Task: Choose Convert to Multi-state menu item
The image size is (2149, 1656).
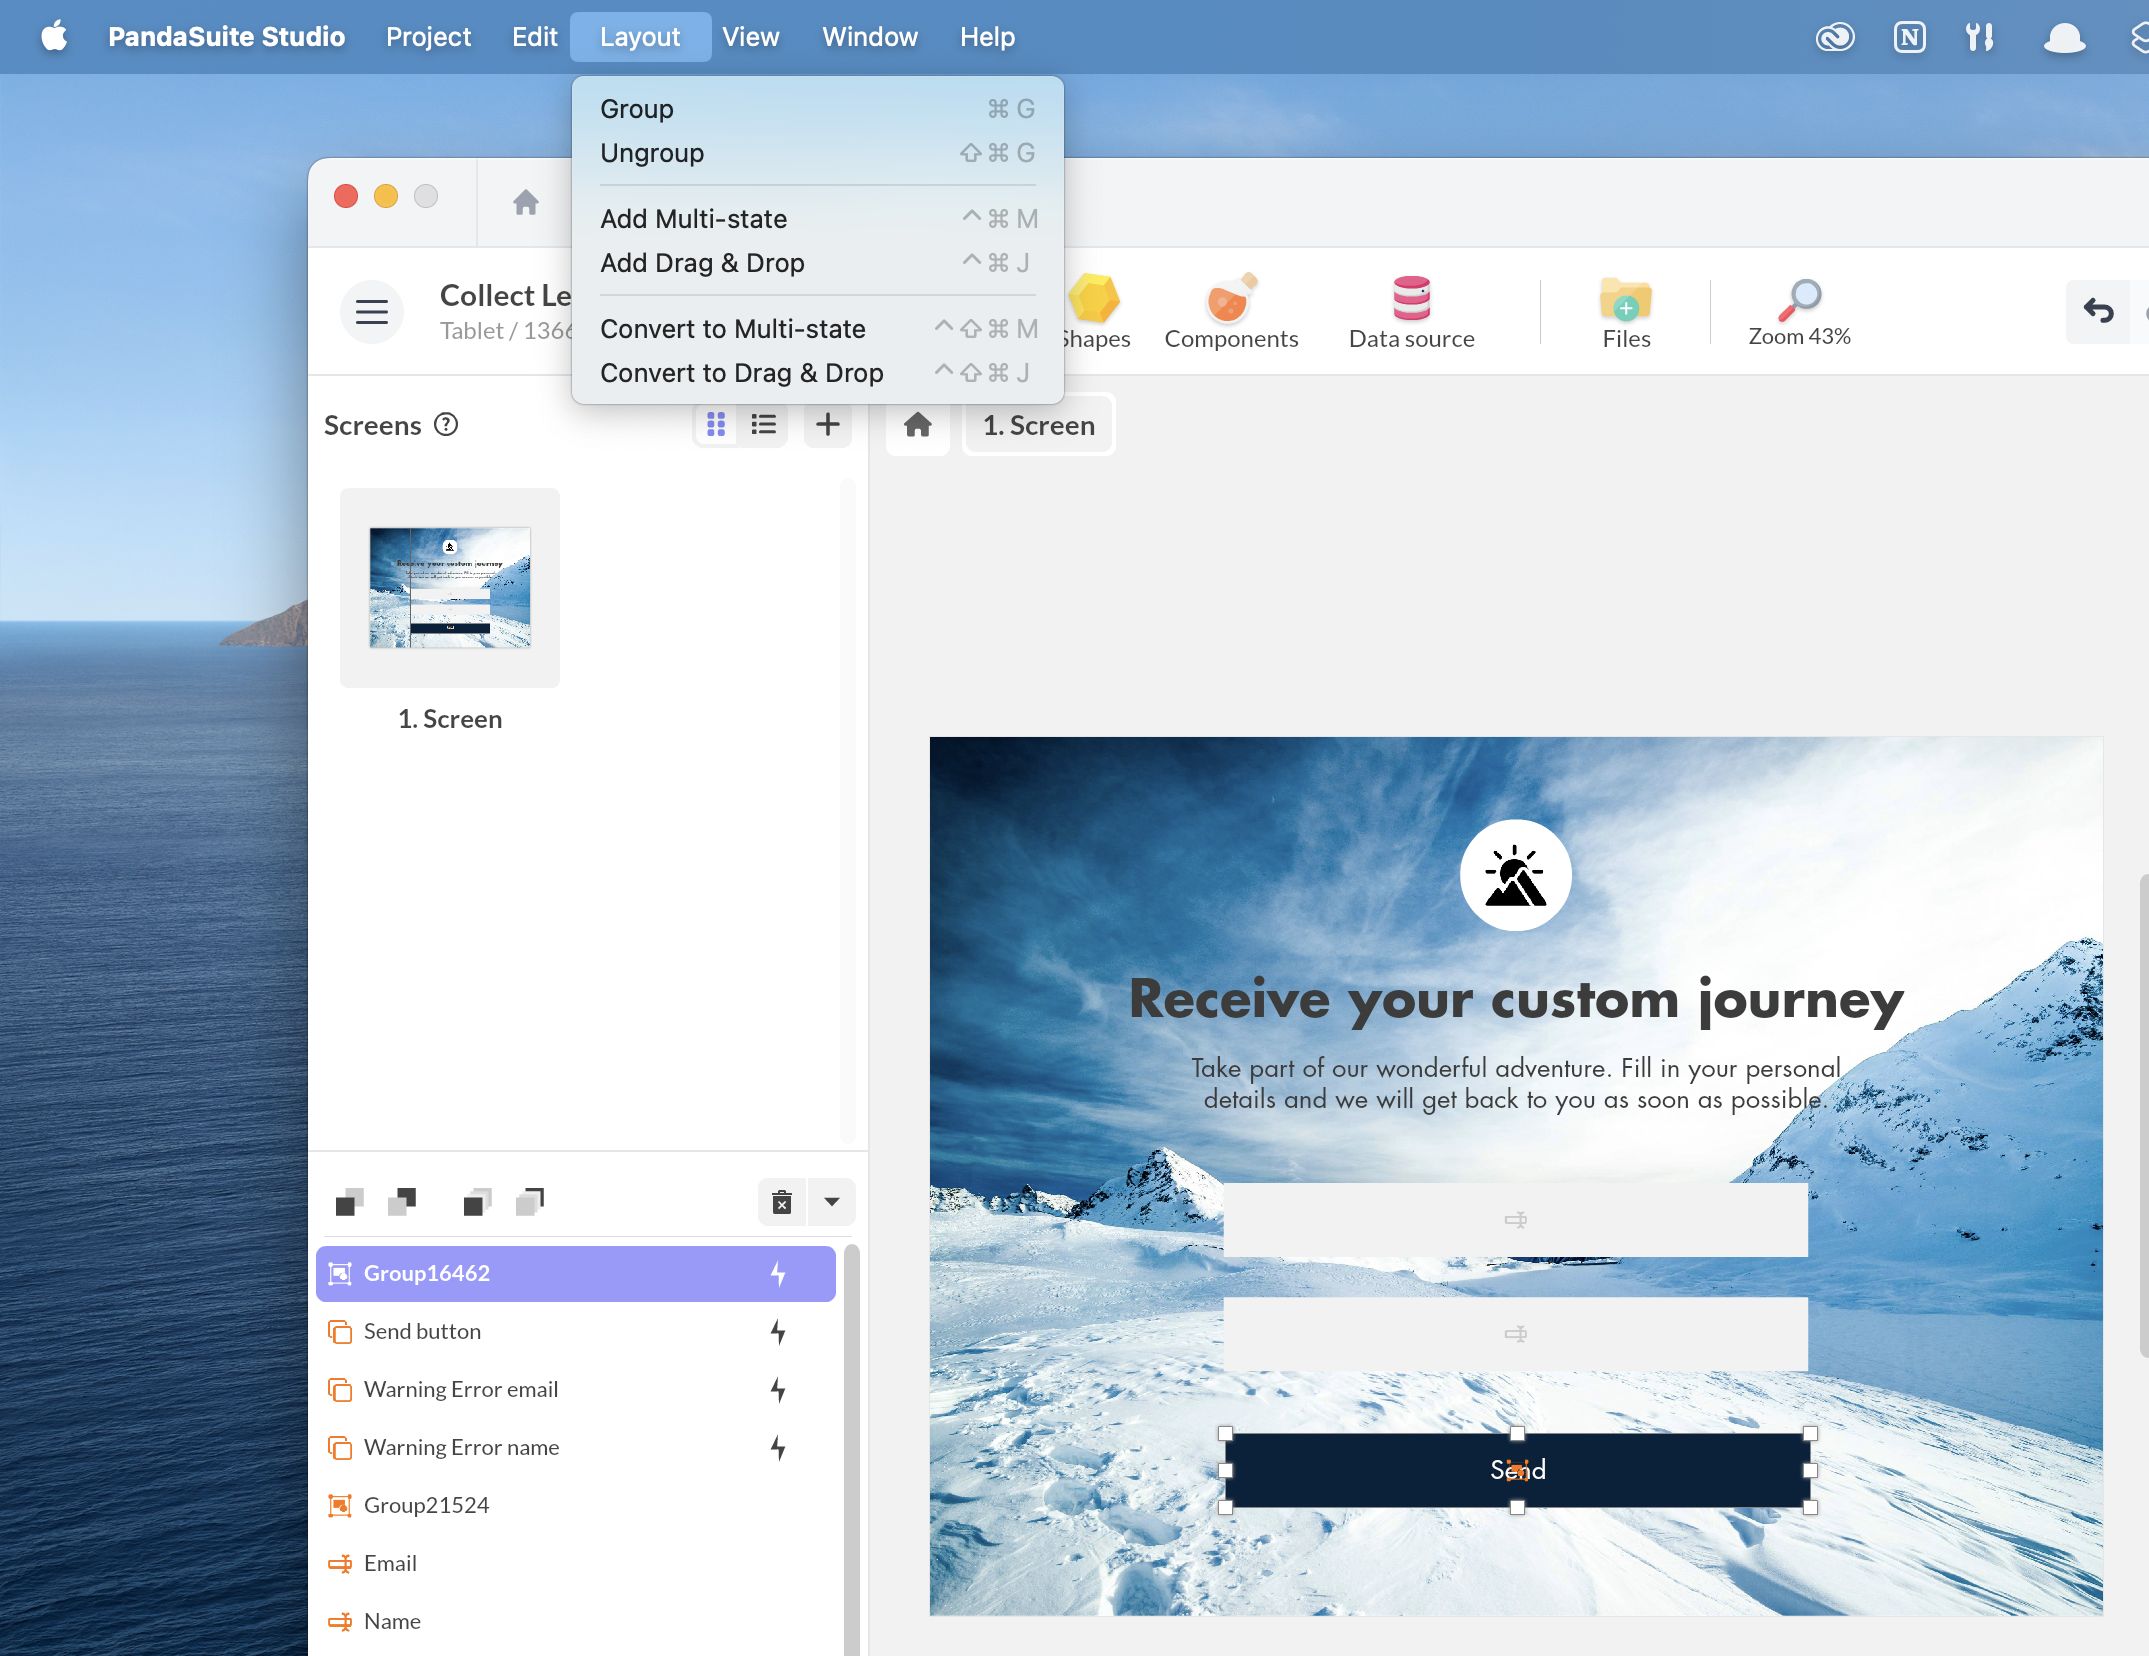Action: point(733,329)
